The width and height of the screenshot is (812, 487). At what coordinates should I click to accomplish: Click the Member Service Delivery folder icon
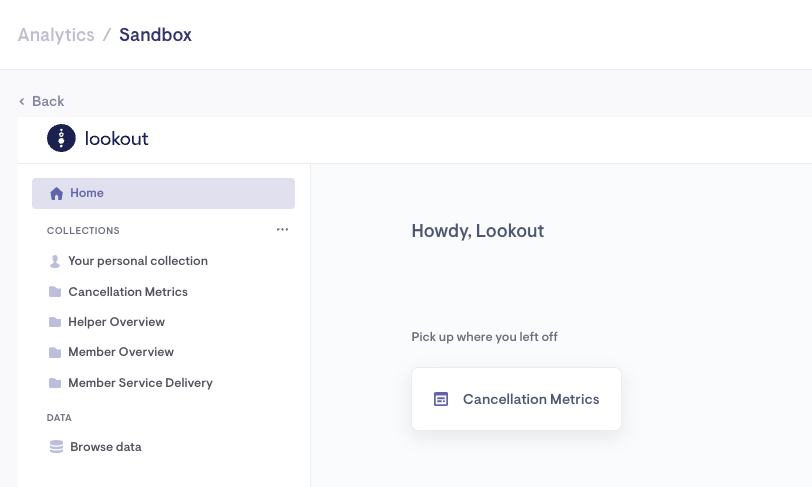(55, 383)
